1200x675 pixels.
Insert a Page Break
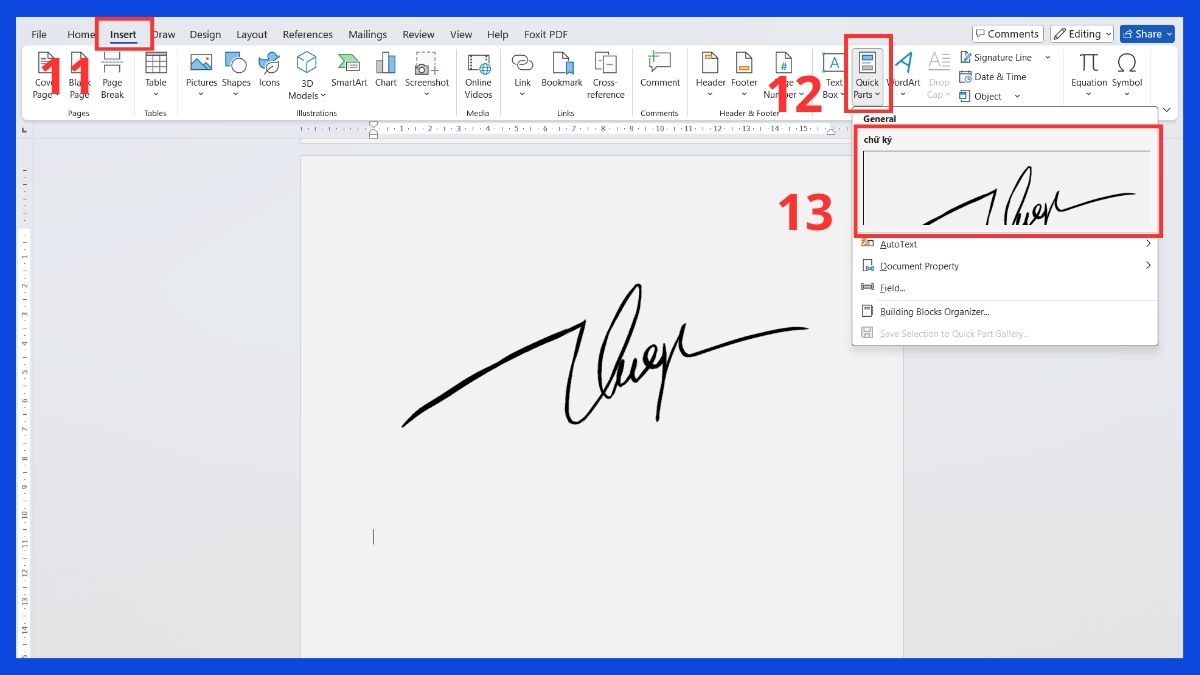[112, 75]
